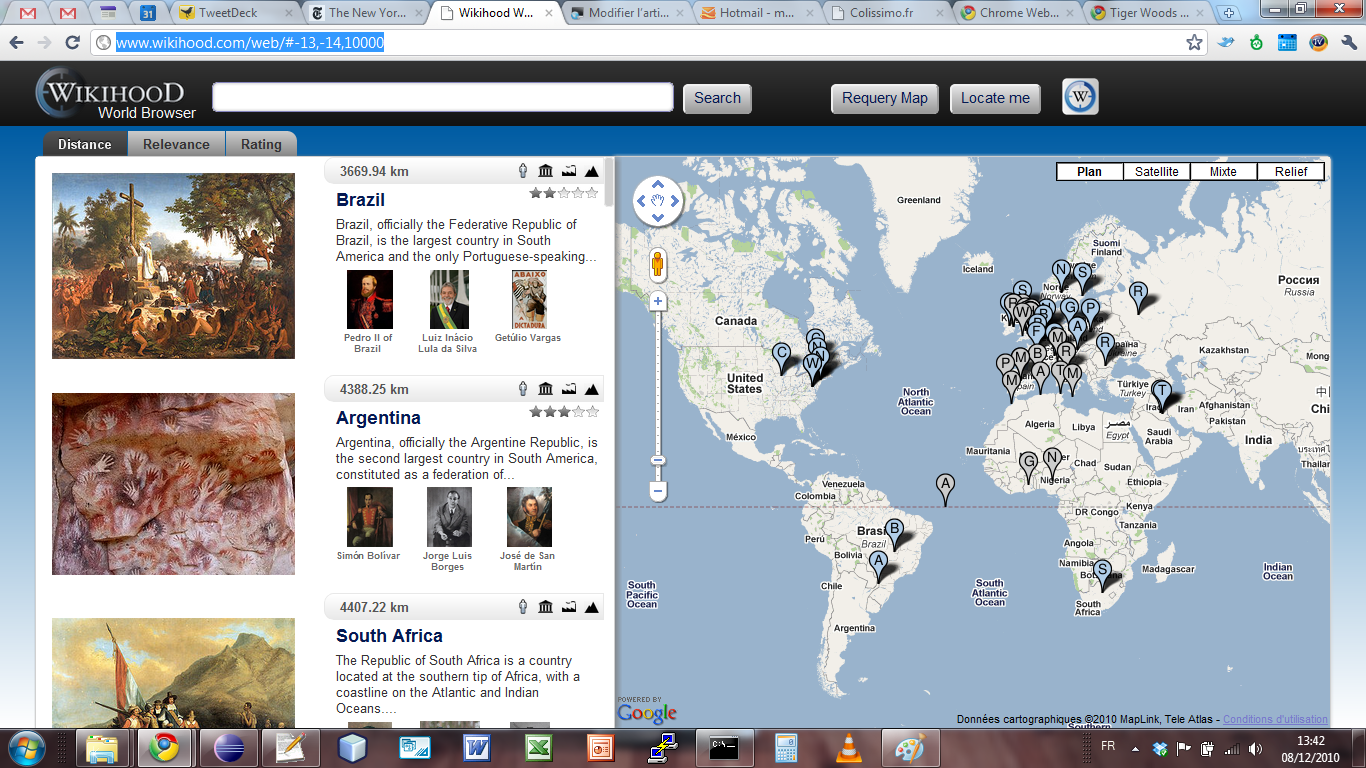
Task: Click the Wikihood search input field
Action: 443,97
